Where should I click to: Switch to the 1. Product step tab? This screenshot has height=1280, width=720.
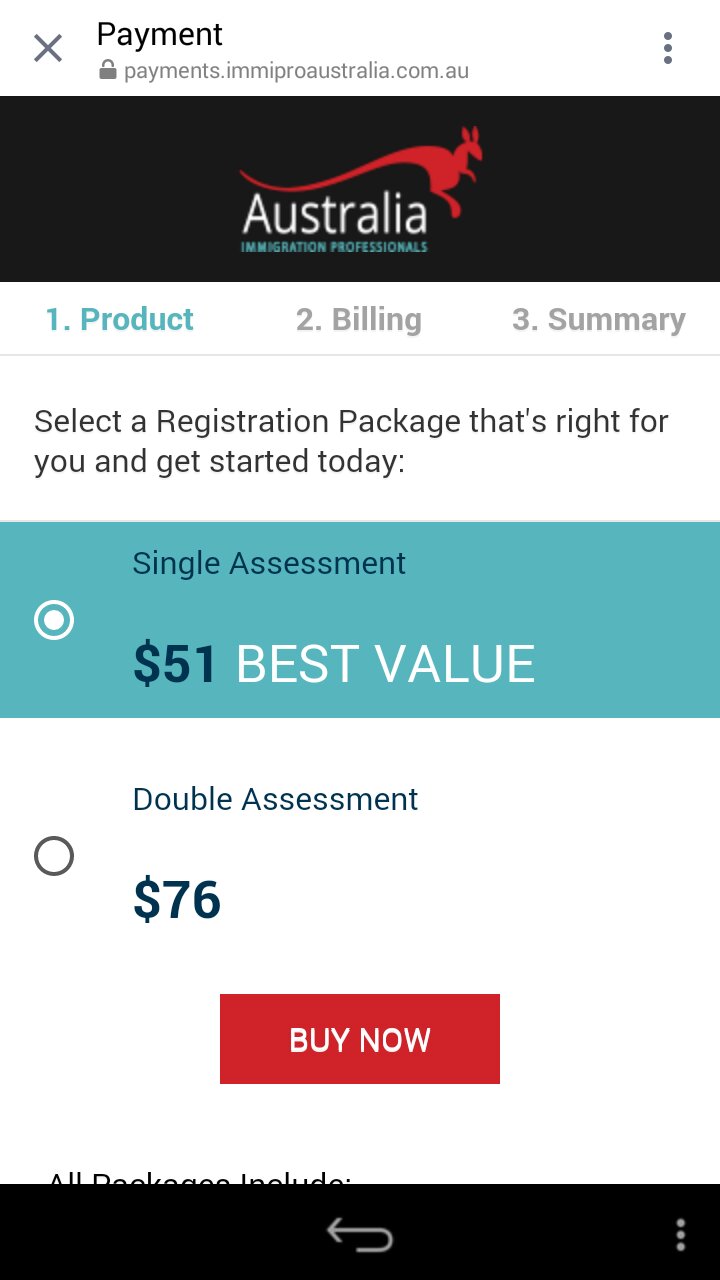click(x=119, y=320)
